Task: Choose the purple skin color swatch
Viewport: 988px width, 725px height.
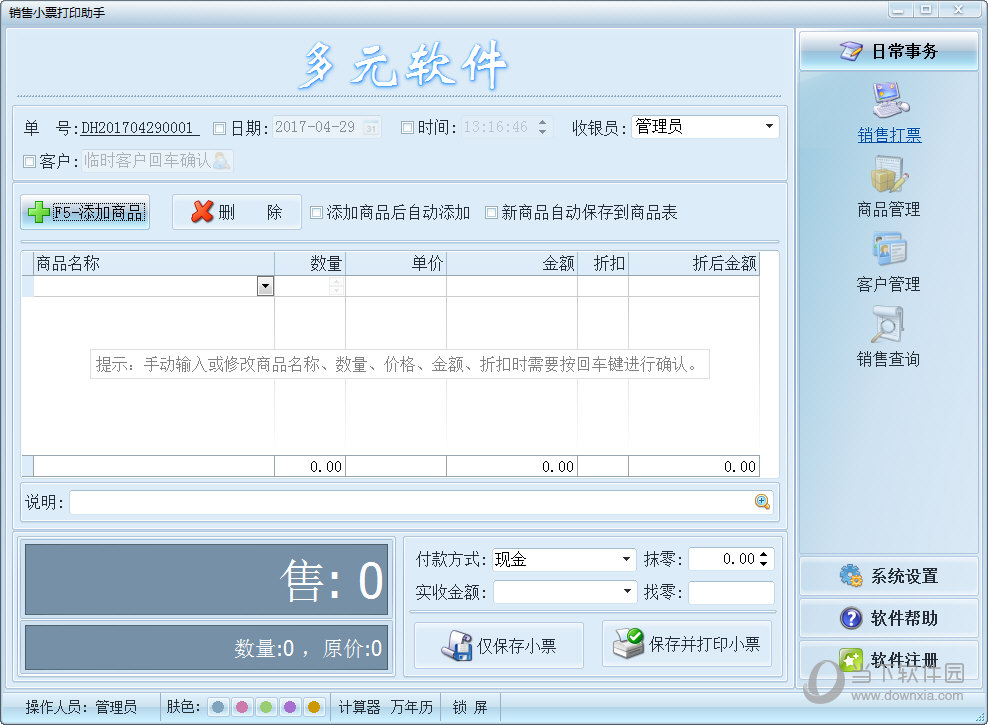Action: point(290,707)
